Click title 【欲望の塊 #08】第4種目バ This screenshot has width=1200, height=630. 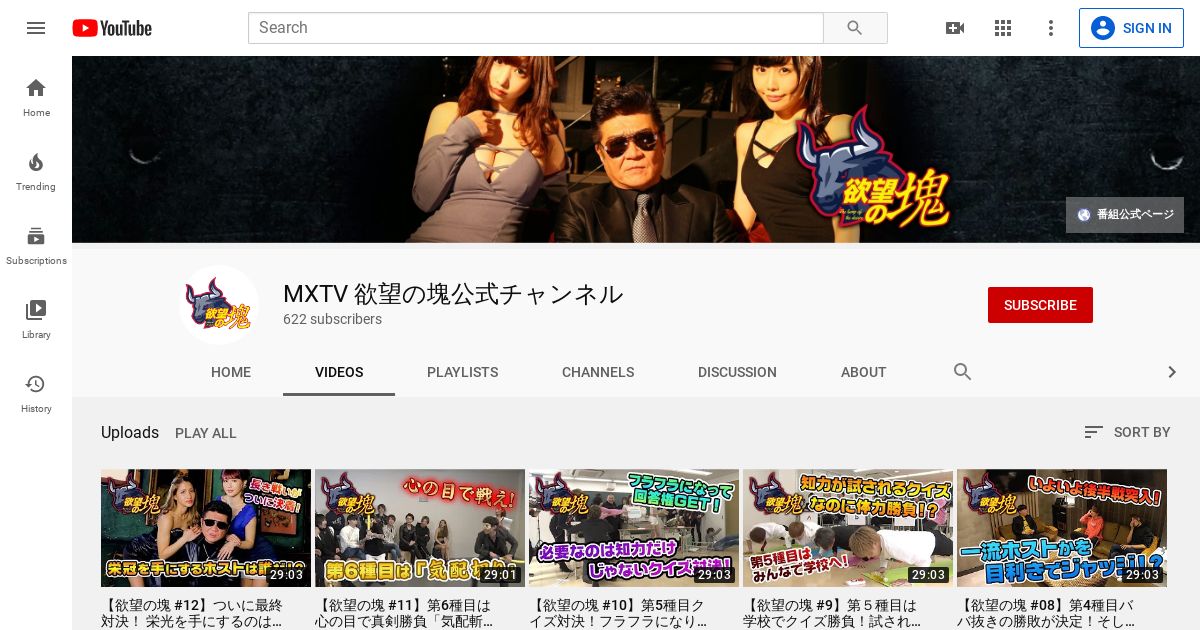pos(1047,613)
